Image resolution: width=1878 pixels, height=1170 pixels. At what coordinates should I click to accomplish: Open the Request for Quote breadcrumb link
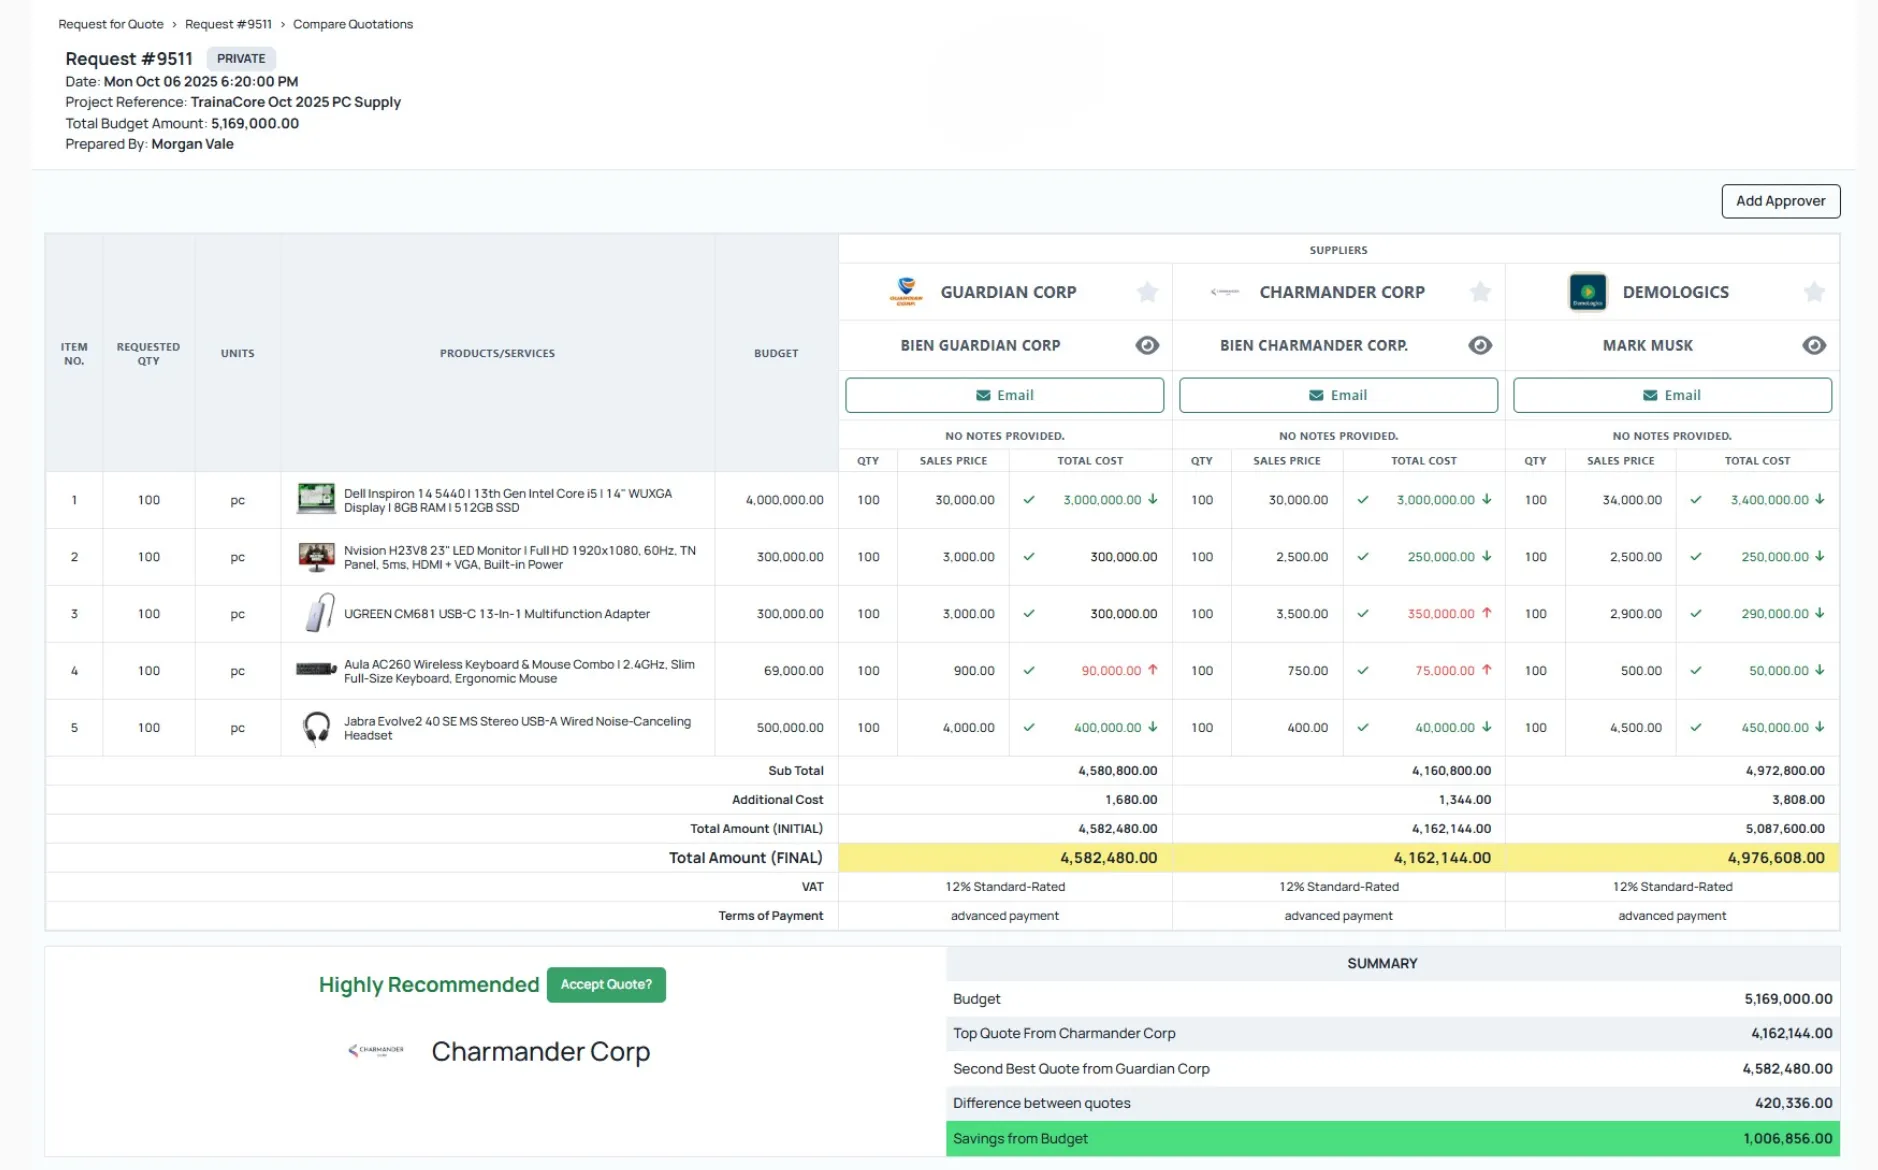110,24
